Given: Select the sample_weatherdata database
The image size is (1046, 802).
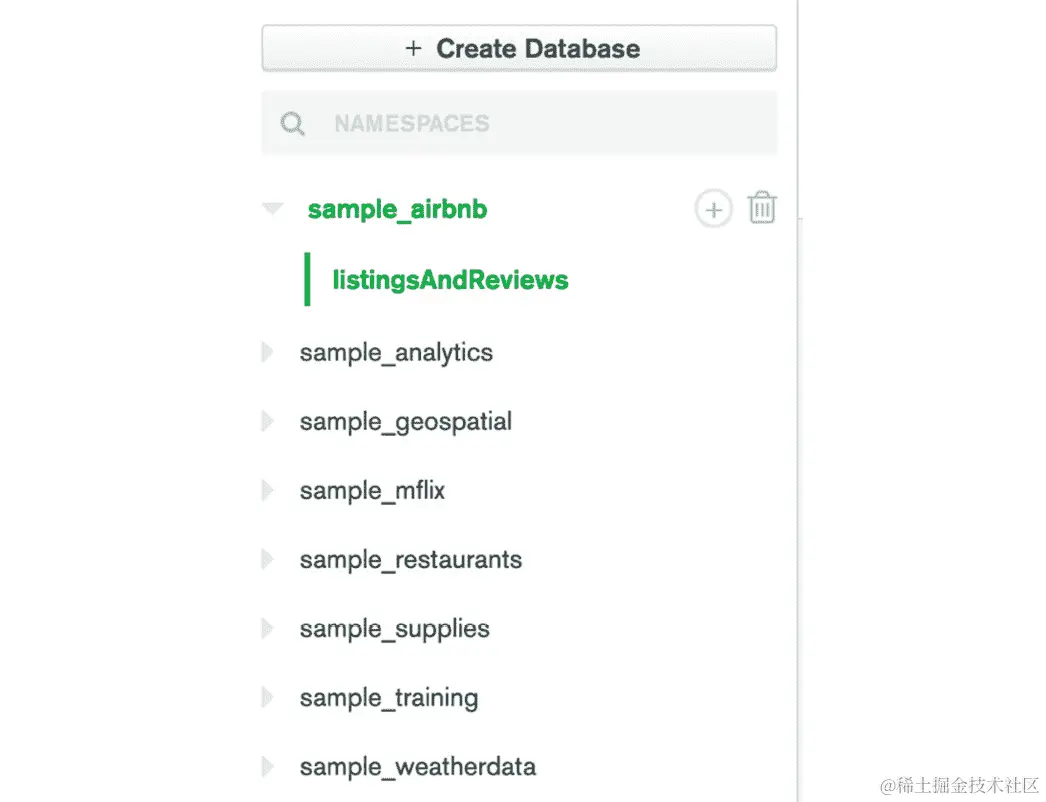Looking at the screenshot, I should coord(418,767).
